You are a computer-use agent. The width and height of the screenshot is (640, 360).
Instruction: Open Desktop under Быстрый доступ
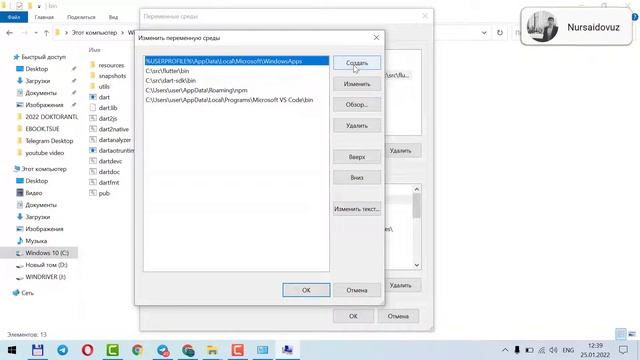point(37,69)
